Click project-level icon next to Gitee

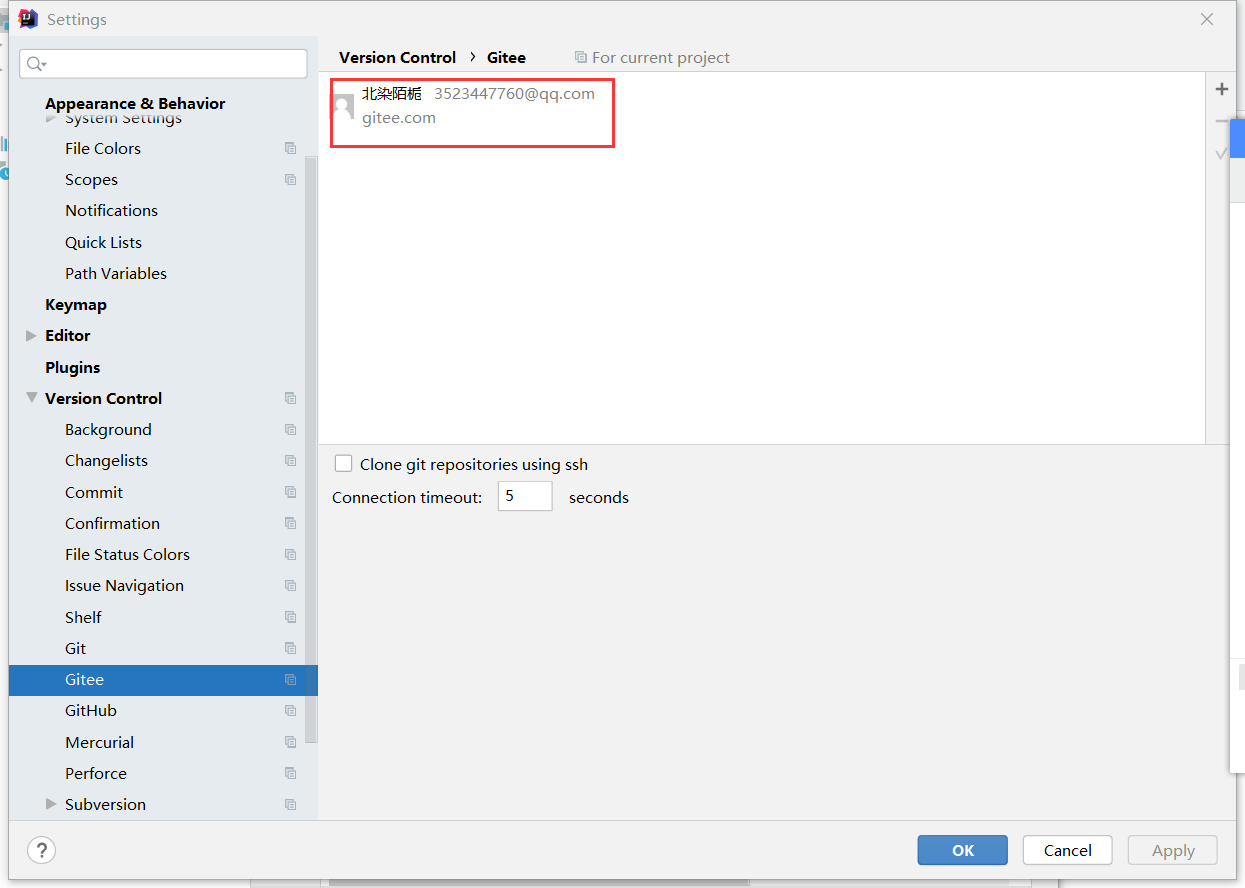click(290, 680)
